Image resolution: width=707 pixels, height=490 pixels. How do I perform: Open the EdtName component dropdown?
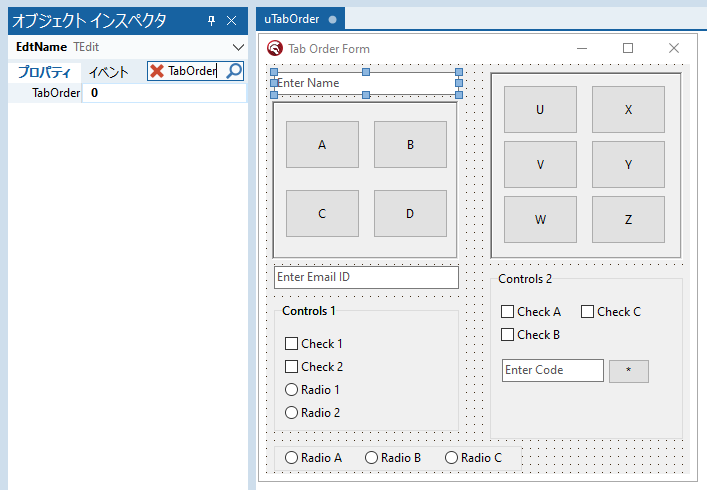click(238, 47)
